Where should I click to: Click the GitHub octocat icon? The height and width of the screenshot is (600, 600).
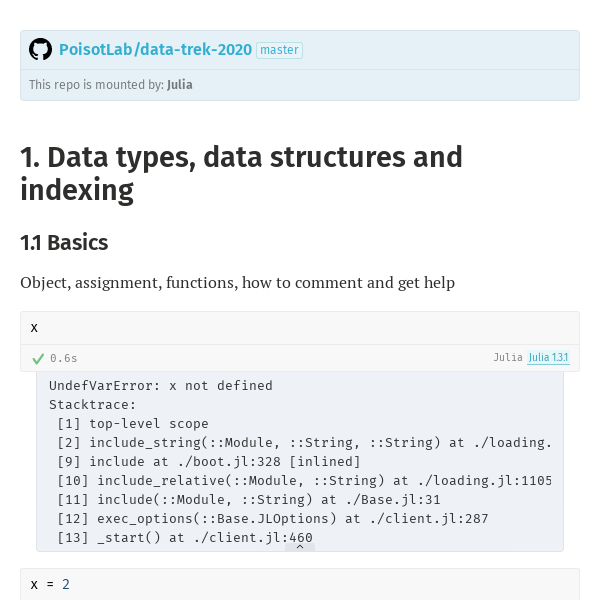[x=40, y=49]
